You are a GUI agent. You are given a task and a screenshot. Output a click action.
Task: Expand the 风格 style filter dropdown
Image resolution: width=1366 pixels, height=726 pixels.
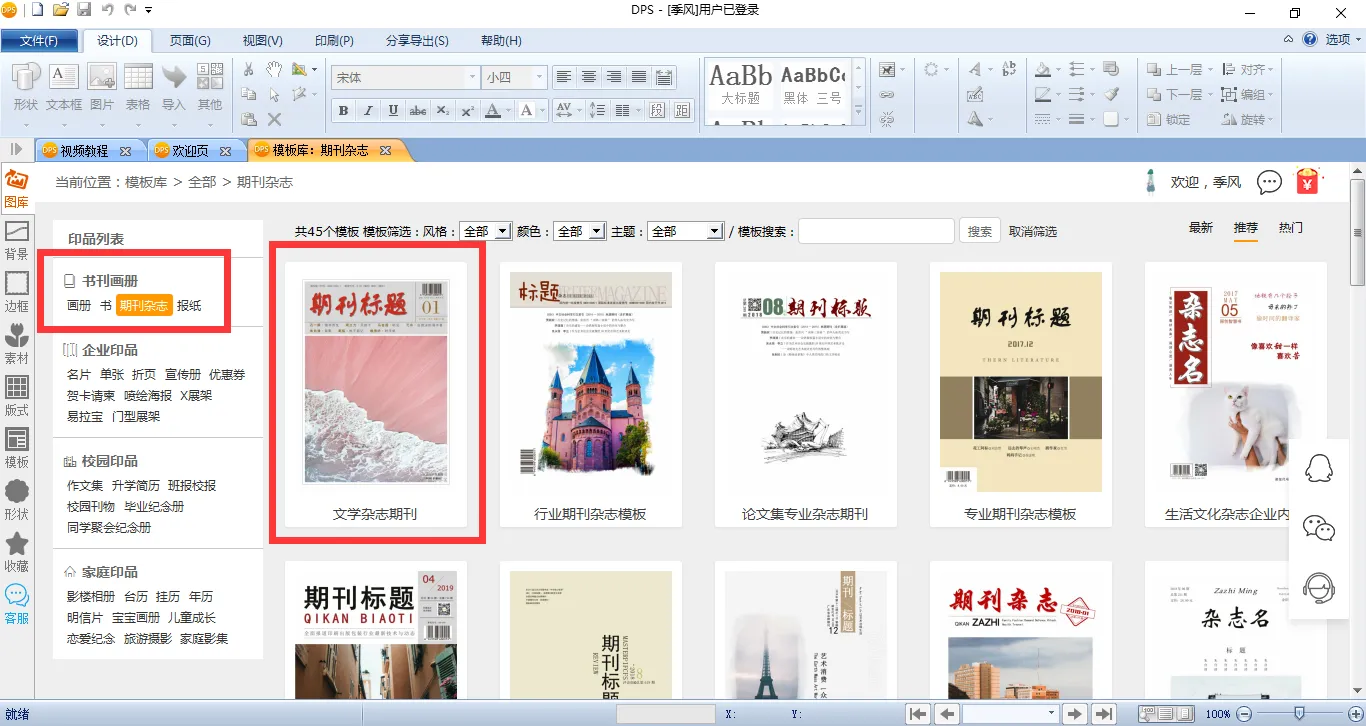[x=502, y=231]
